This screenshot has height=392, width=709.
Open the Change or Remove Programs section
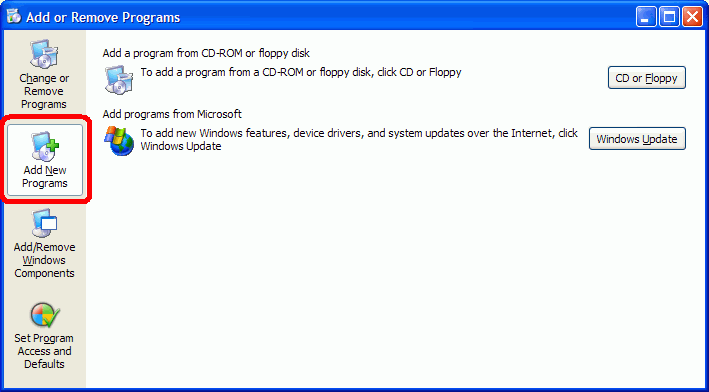click(44, 74)
